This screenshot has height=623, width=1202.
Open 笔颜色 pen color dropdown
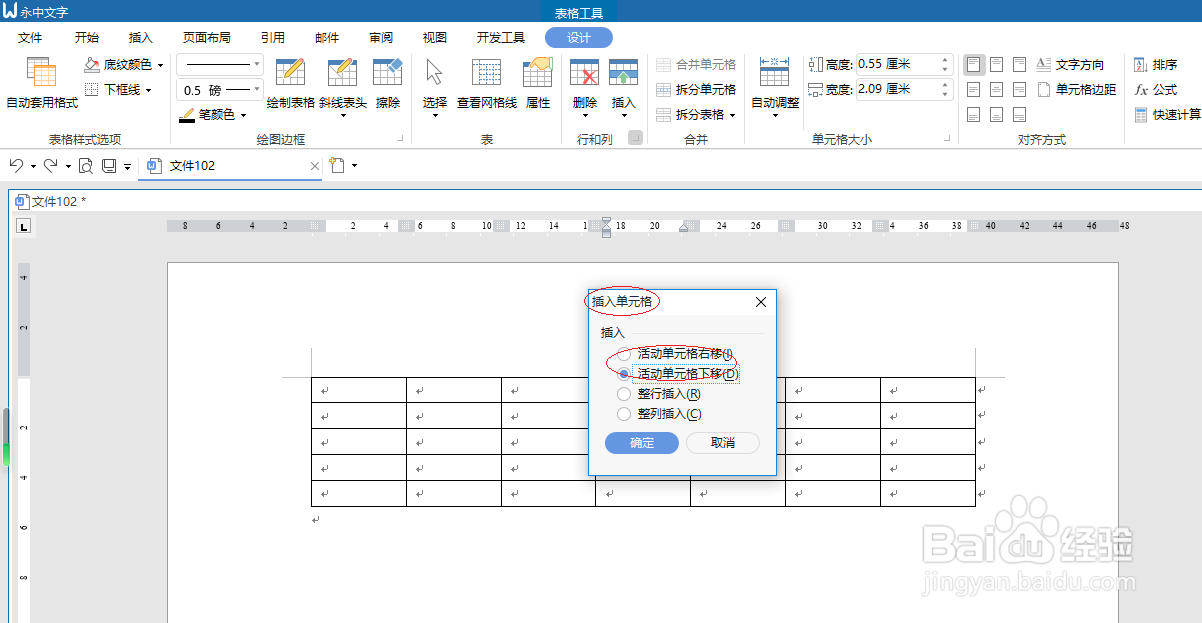pos(243,114)
